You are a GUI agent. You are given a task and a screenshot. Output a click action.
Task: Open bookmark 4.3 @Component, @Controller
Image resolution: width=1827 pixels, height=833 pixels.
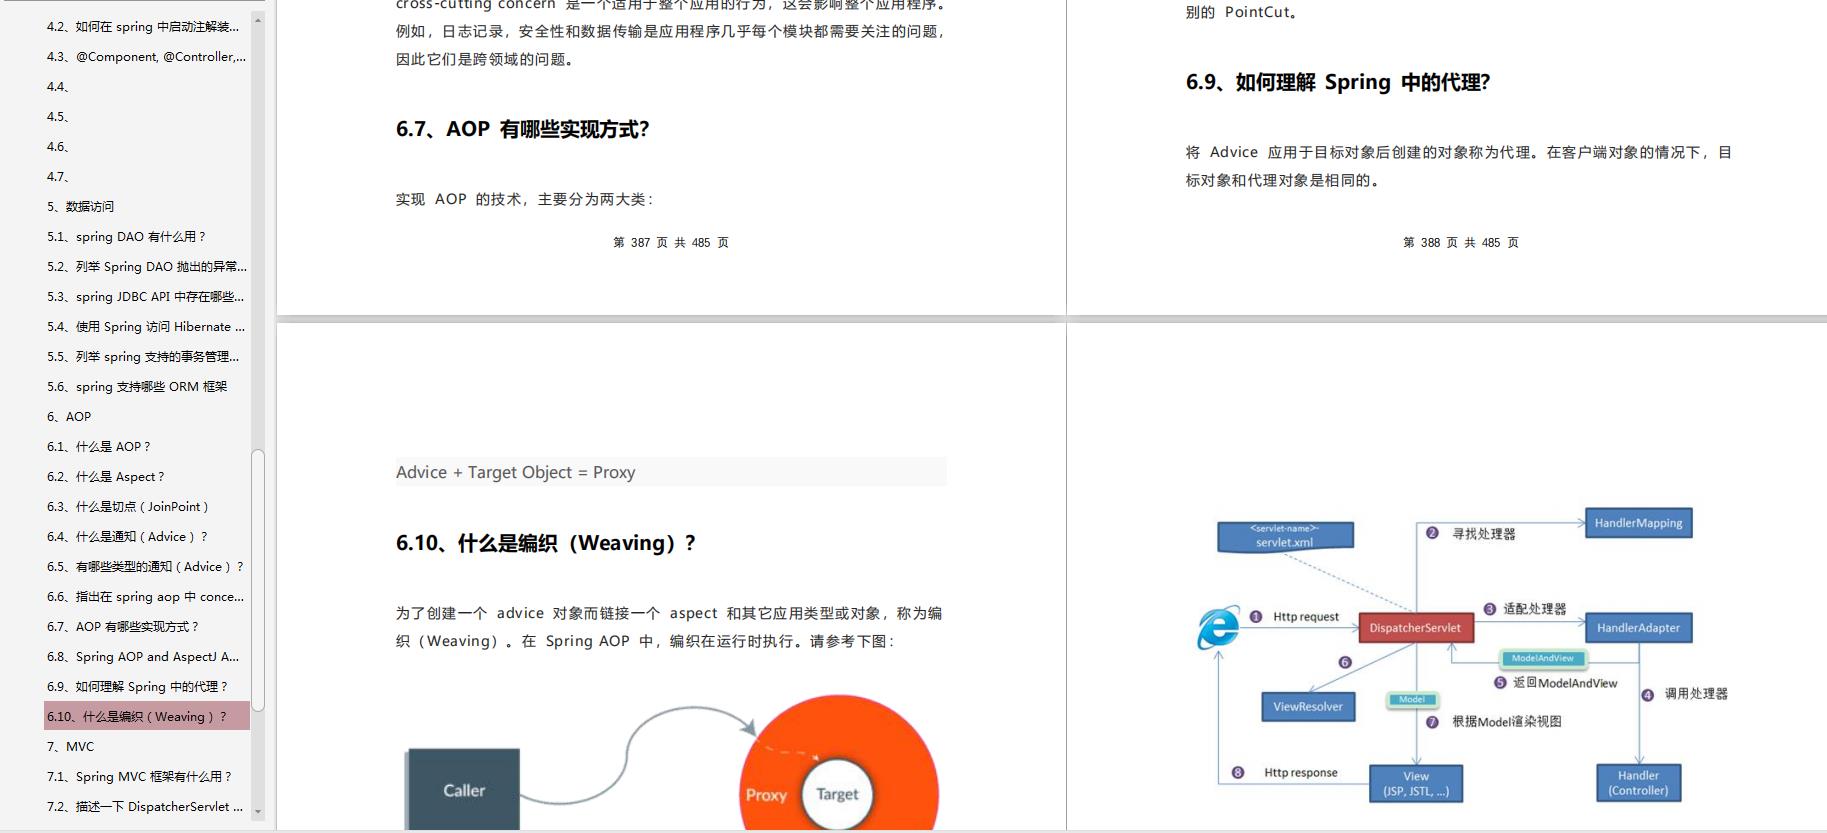pos(146,57)
